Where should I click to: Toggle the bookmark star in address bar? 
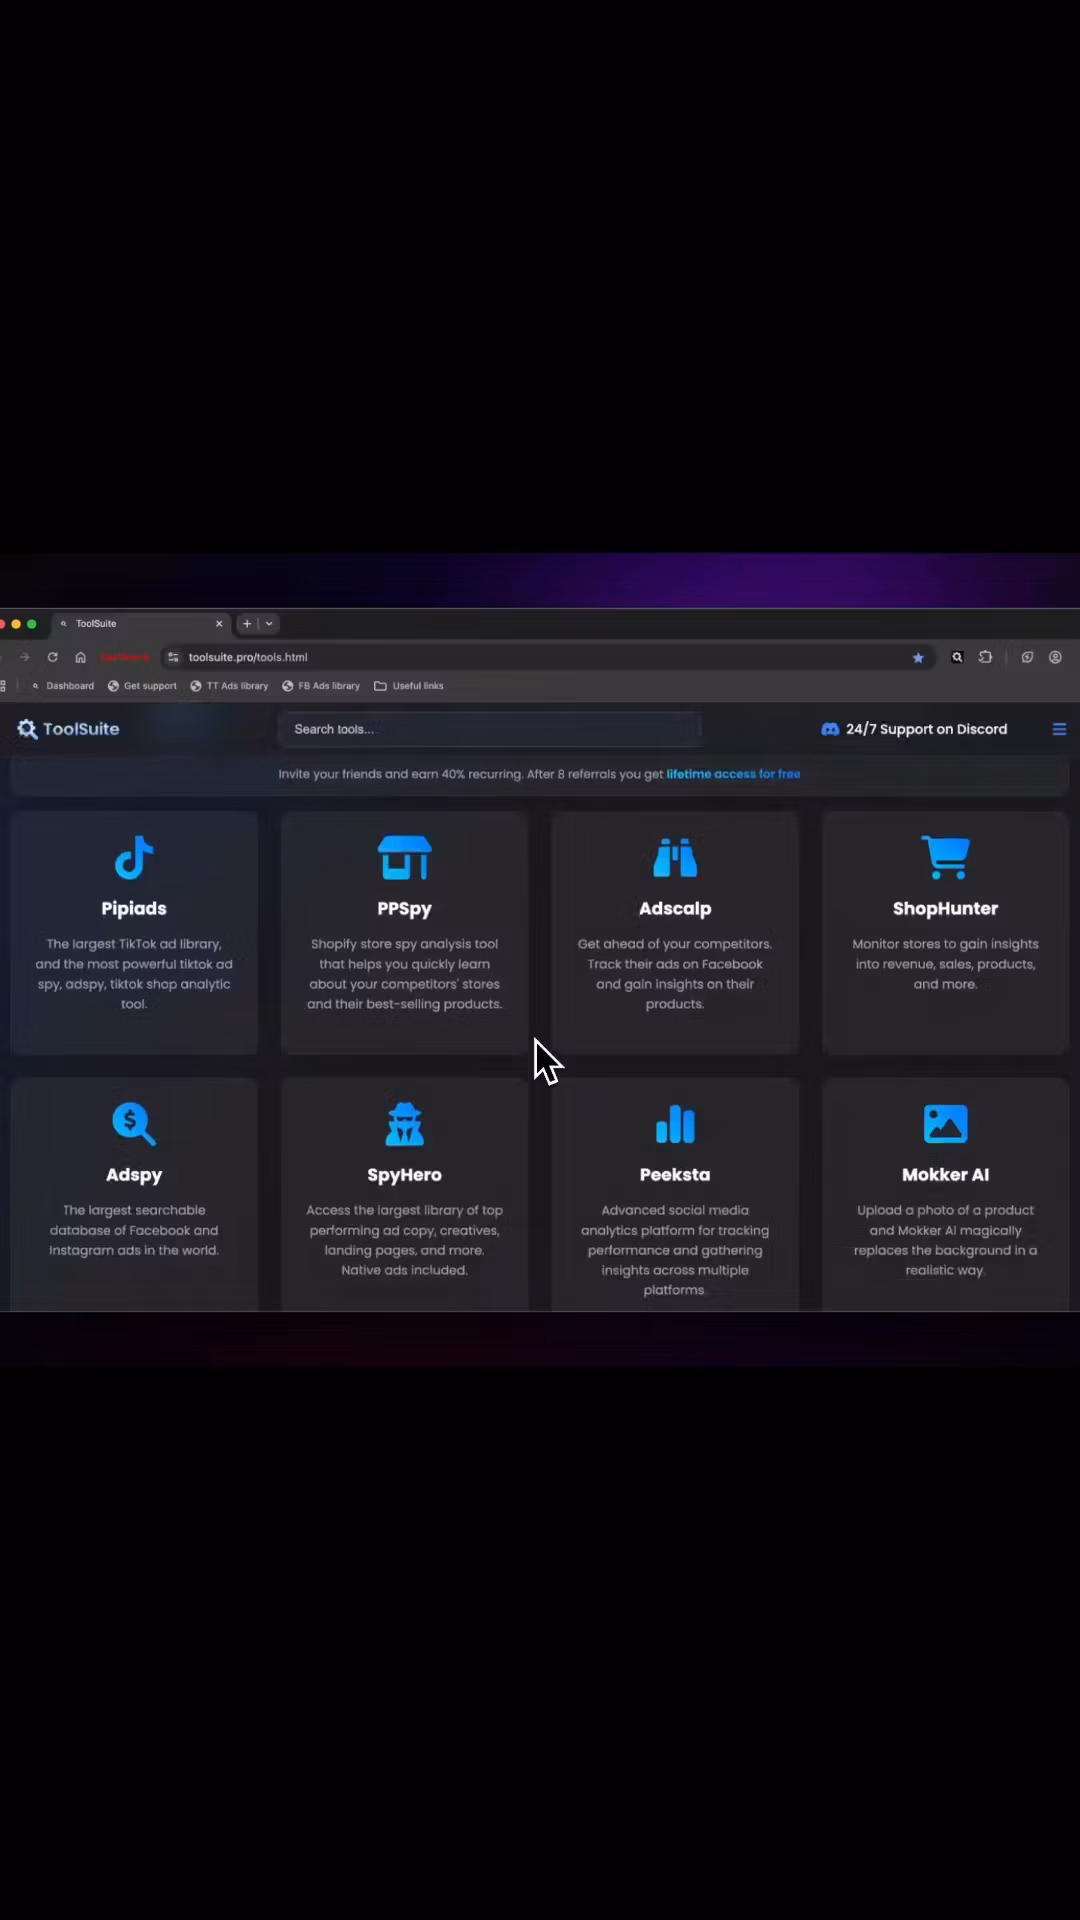pos(918,657)
